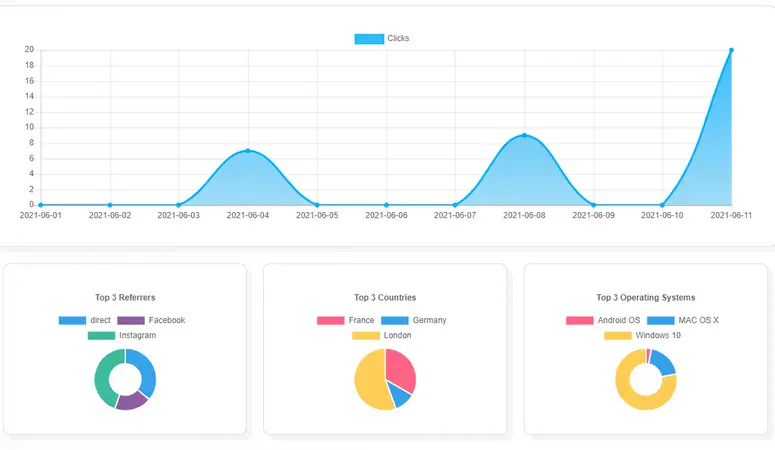Click the 2021-06-08 x-axis label

pyautogui.click(x=524, y=216)
